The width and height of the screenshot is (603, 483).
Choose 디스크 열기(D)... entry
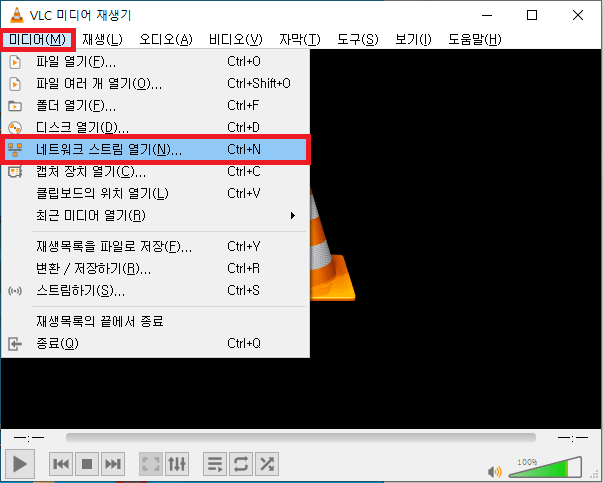[155, 127]
